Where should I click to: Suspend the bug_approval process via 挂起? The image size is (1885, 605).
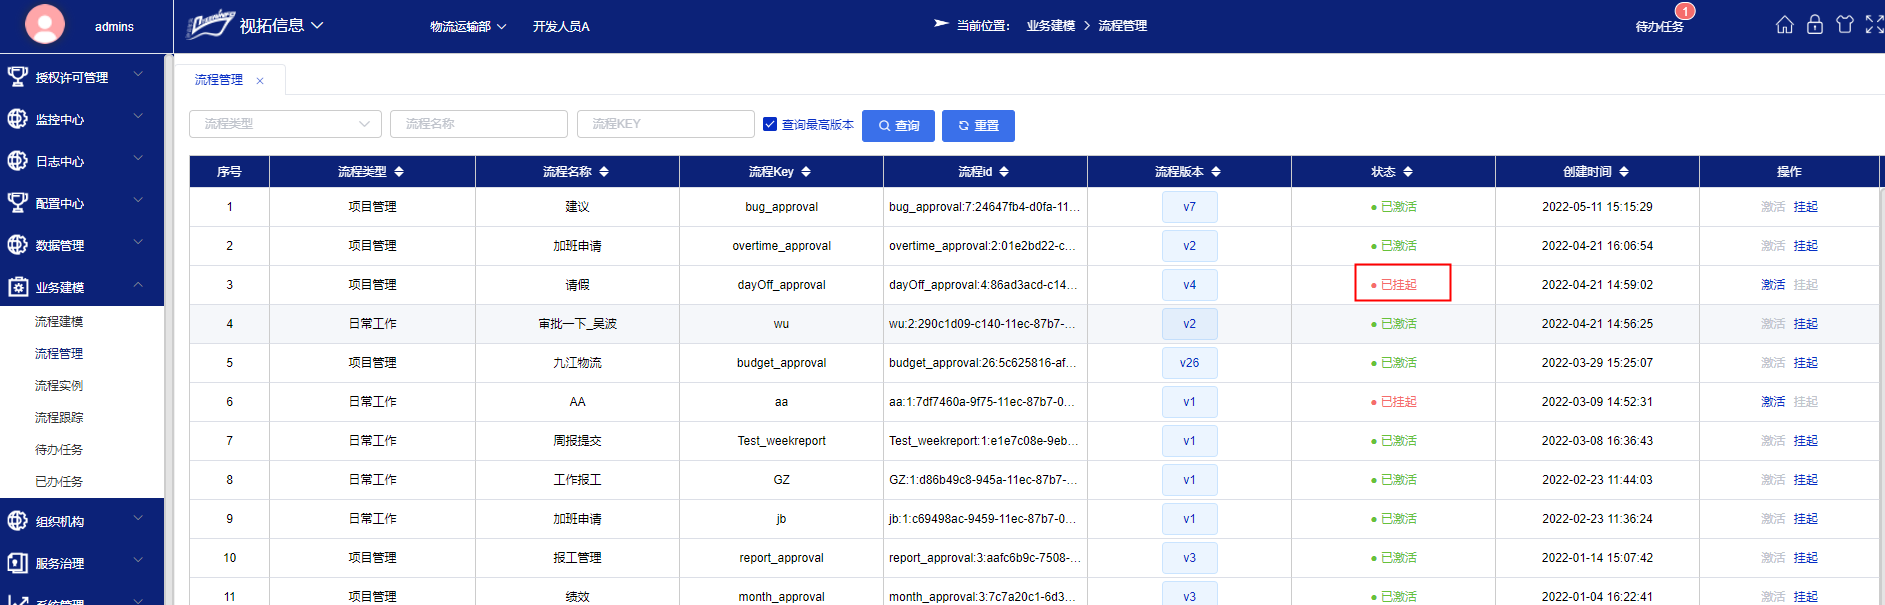1805,207
